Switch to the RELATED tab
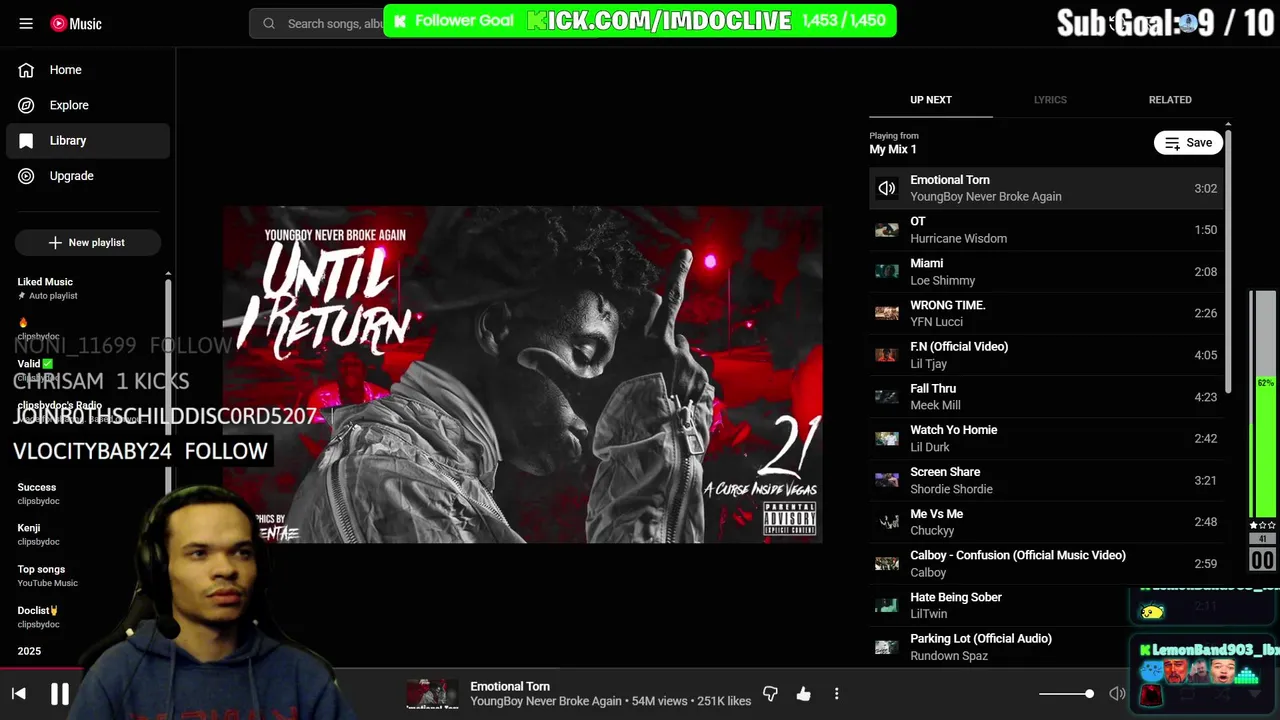The width and height of the screenshot is (1280, 720). (x=1170, y=100)
